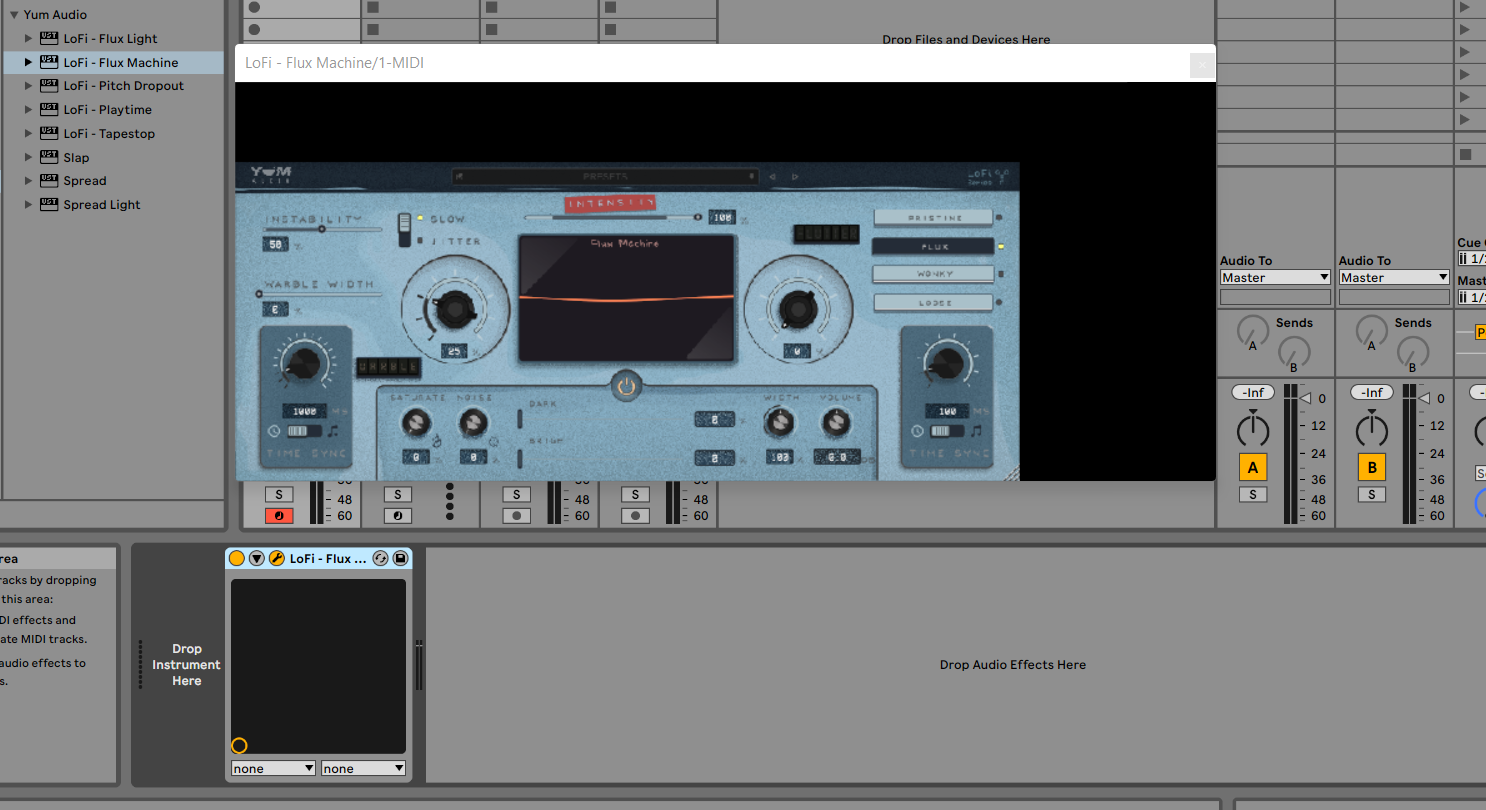
Task: Click the plug-in icon left of the Spread row
Action: click(x=48, y=181)
